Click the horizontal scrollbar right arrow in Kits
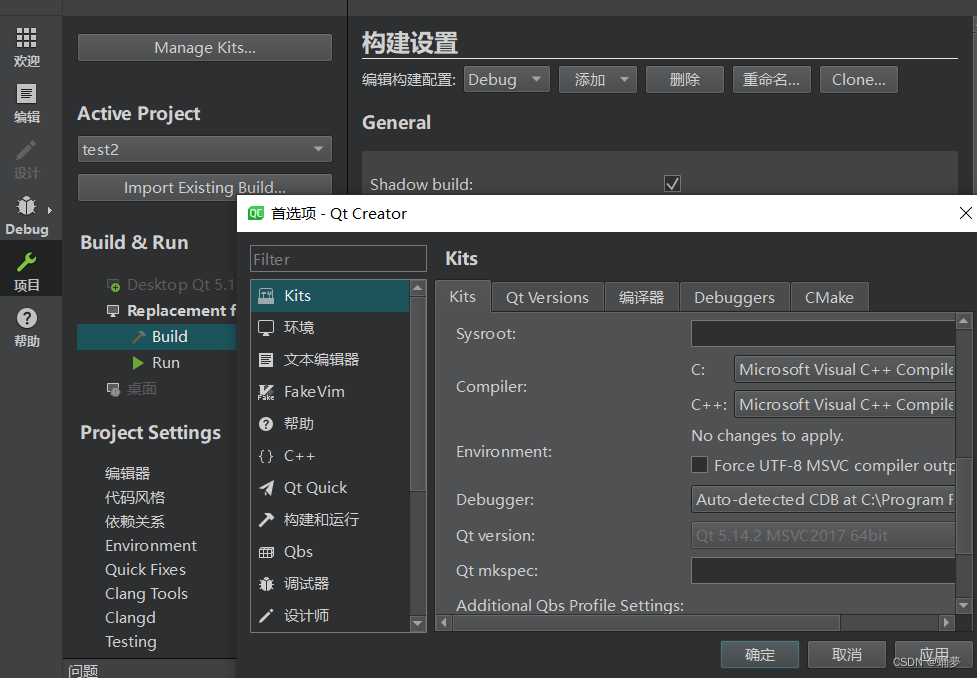Screen dimensions: 977x678 point(946,622)
